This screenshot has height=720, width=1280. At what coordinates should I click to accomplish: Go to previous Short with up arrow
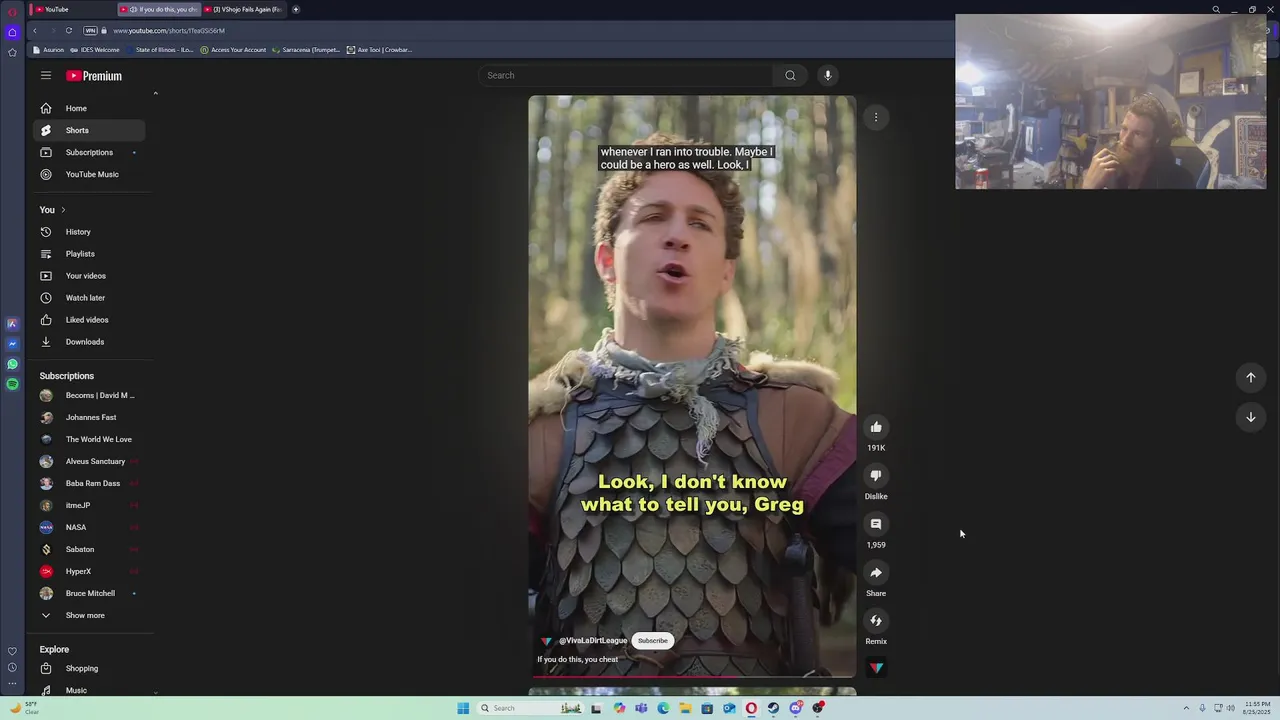point(1250,377)
